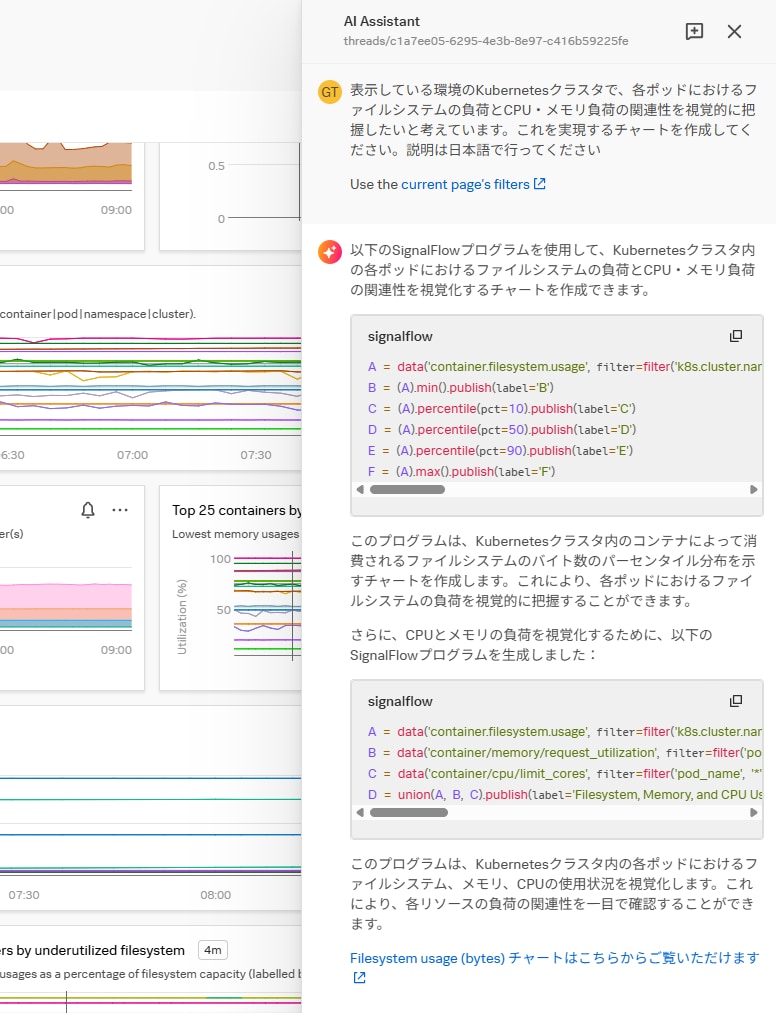This screenshot has width=776, height=1013.
Task: Copy the first signalflow code block
Action: pyautogui.click(x=735, y=336)
